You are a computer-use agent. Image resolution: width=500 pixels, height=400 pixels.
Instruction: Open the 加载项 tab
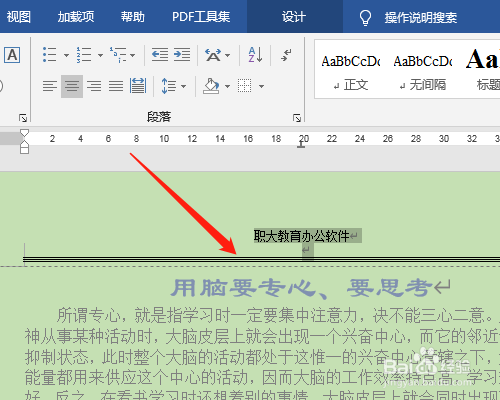[76, 17]
